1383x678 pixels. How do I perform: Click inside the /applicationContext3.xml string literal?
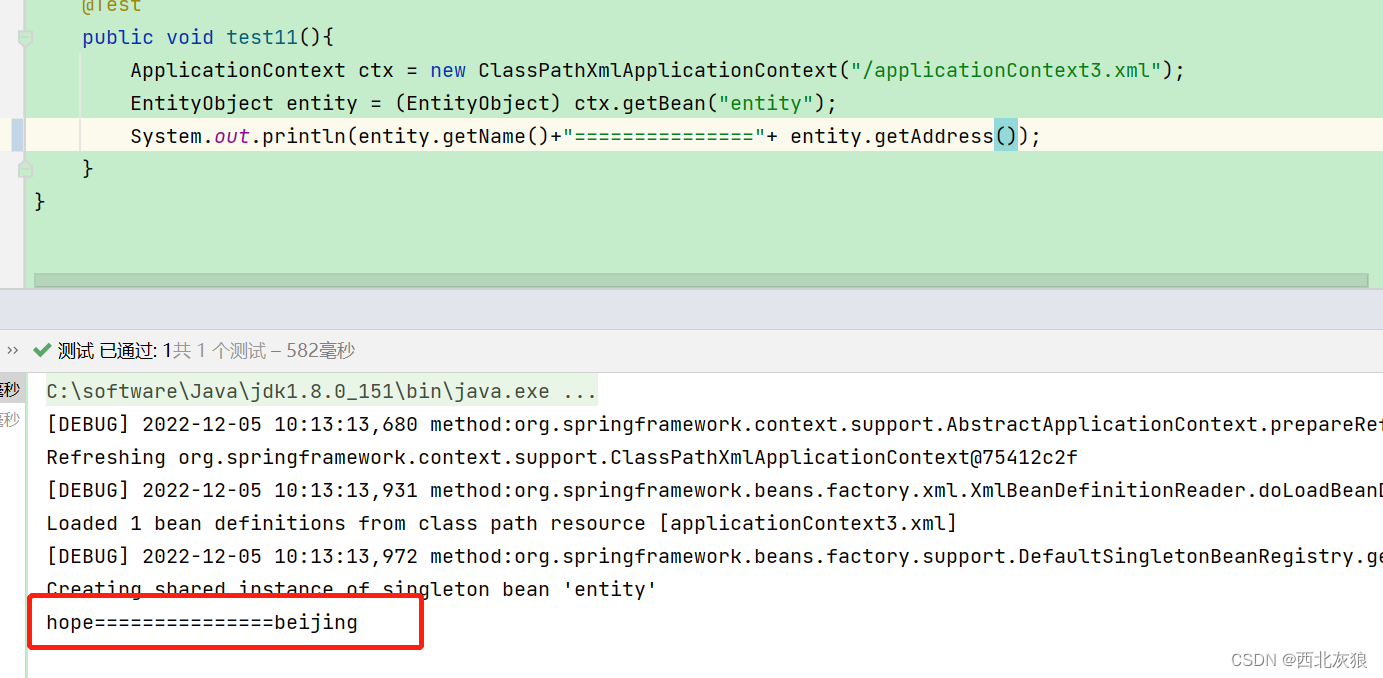[x=1005, y=70]
